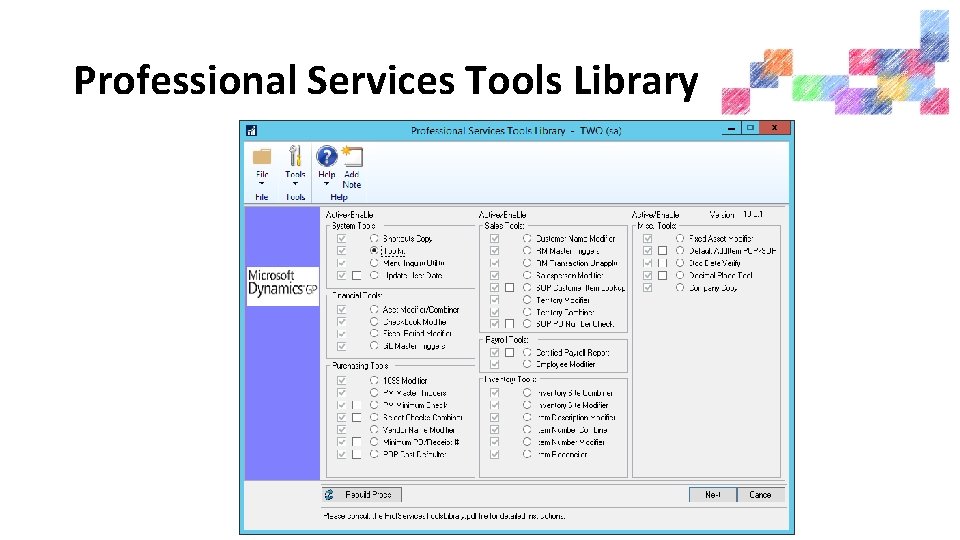The height and width of the screenshot is (540, 960).
Task: Tick the empty Enable box for SOP Customer Item Lookup
Action: coord(509,288)
